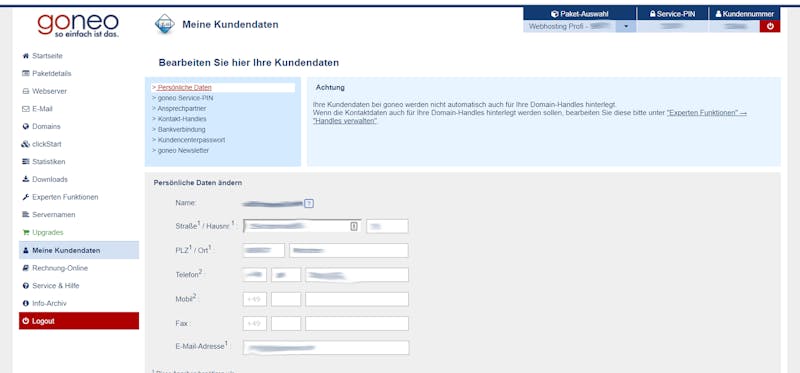Screen dimensions: 800x373
Task: Click the Statistiken icon
Action: click(x=26, y=162)
